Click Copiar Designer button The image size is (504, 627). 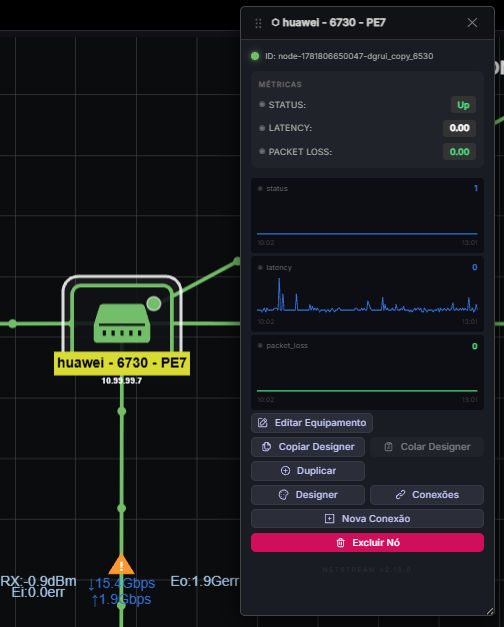coord(308,447)
